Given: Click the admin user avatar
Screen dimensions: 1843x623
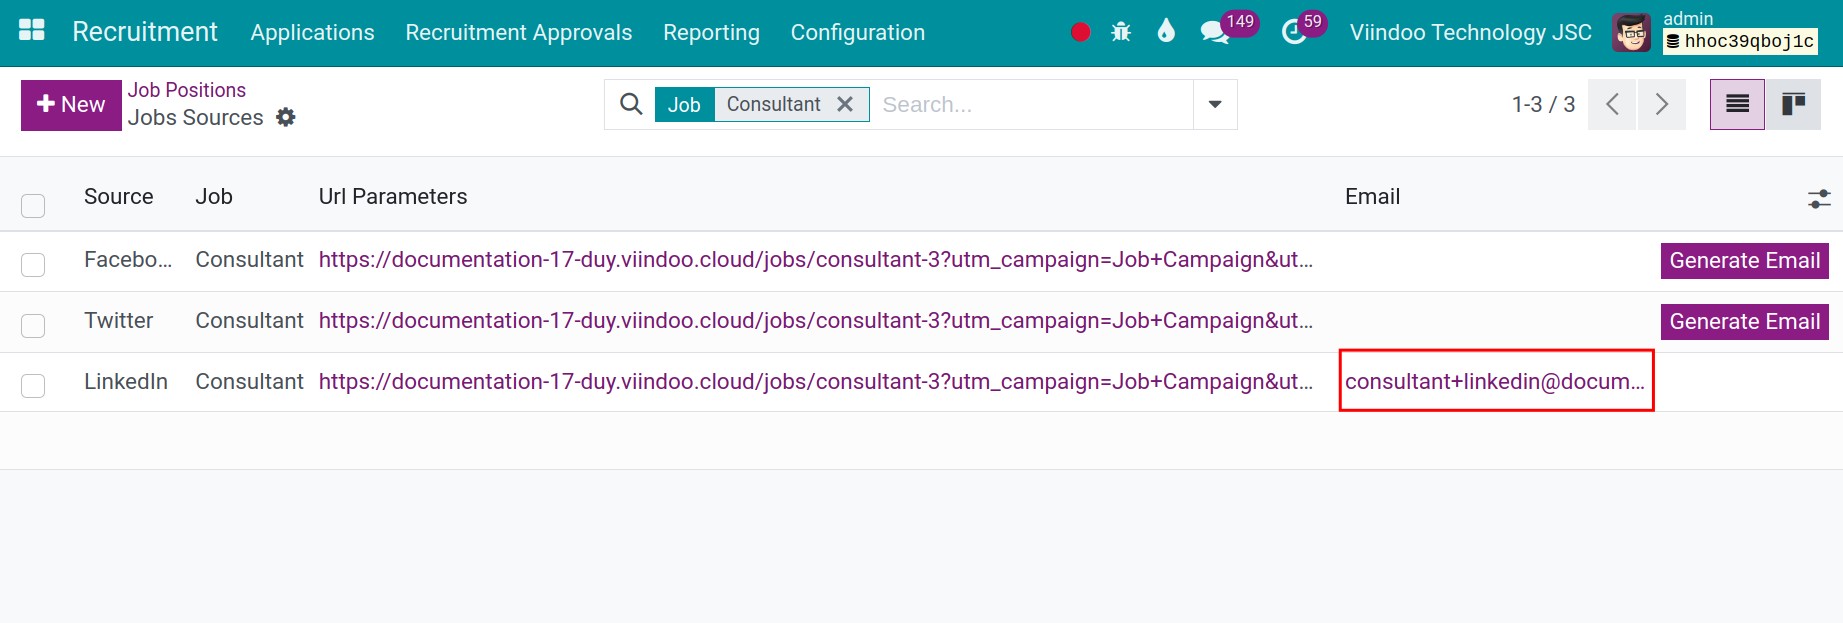Looking at the screenshot, I should (1631, 33).
